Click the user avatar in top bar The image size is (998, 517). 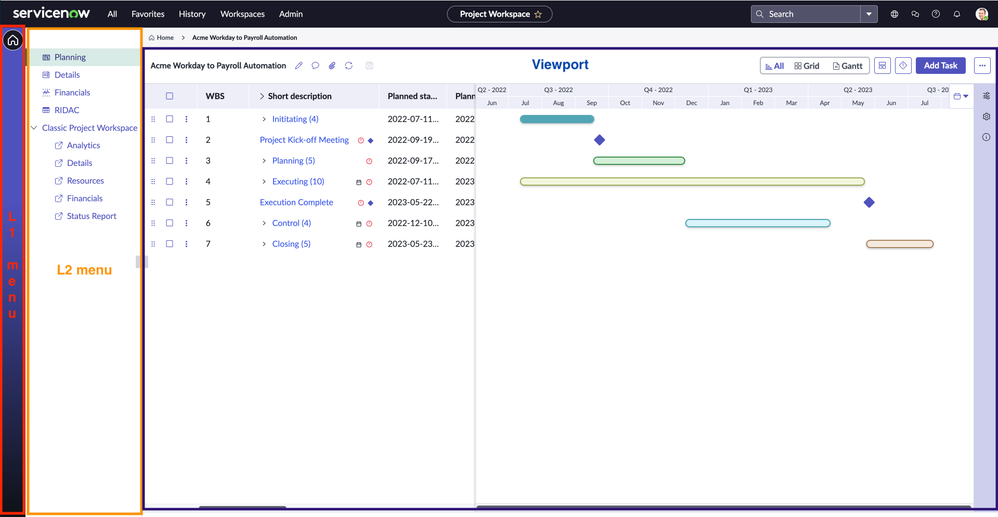coord(981,14)
